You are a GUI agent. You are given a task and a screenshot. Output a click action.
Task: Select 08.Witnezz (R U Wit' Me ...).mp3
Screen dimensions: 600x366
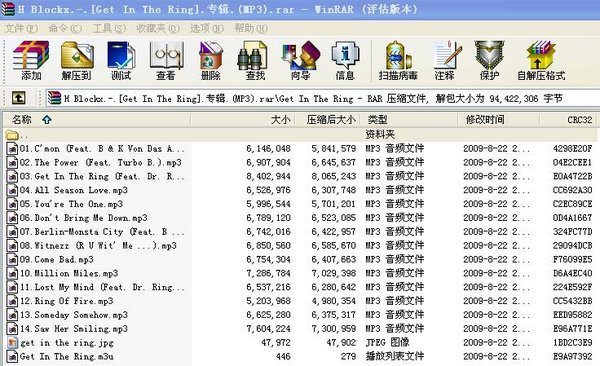click(x=98, y=245)
